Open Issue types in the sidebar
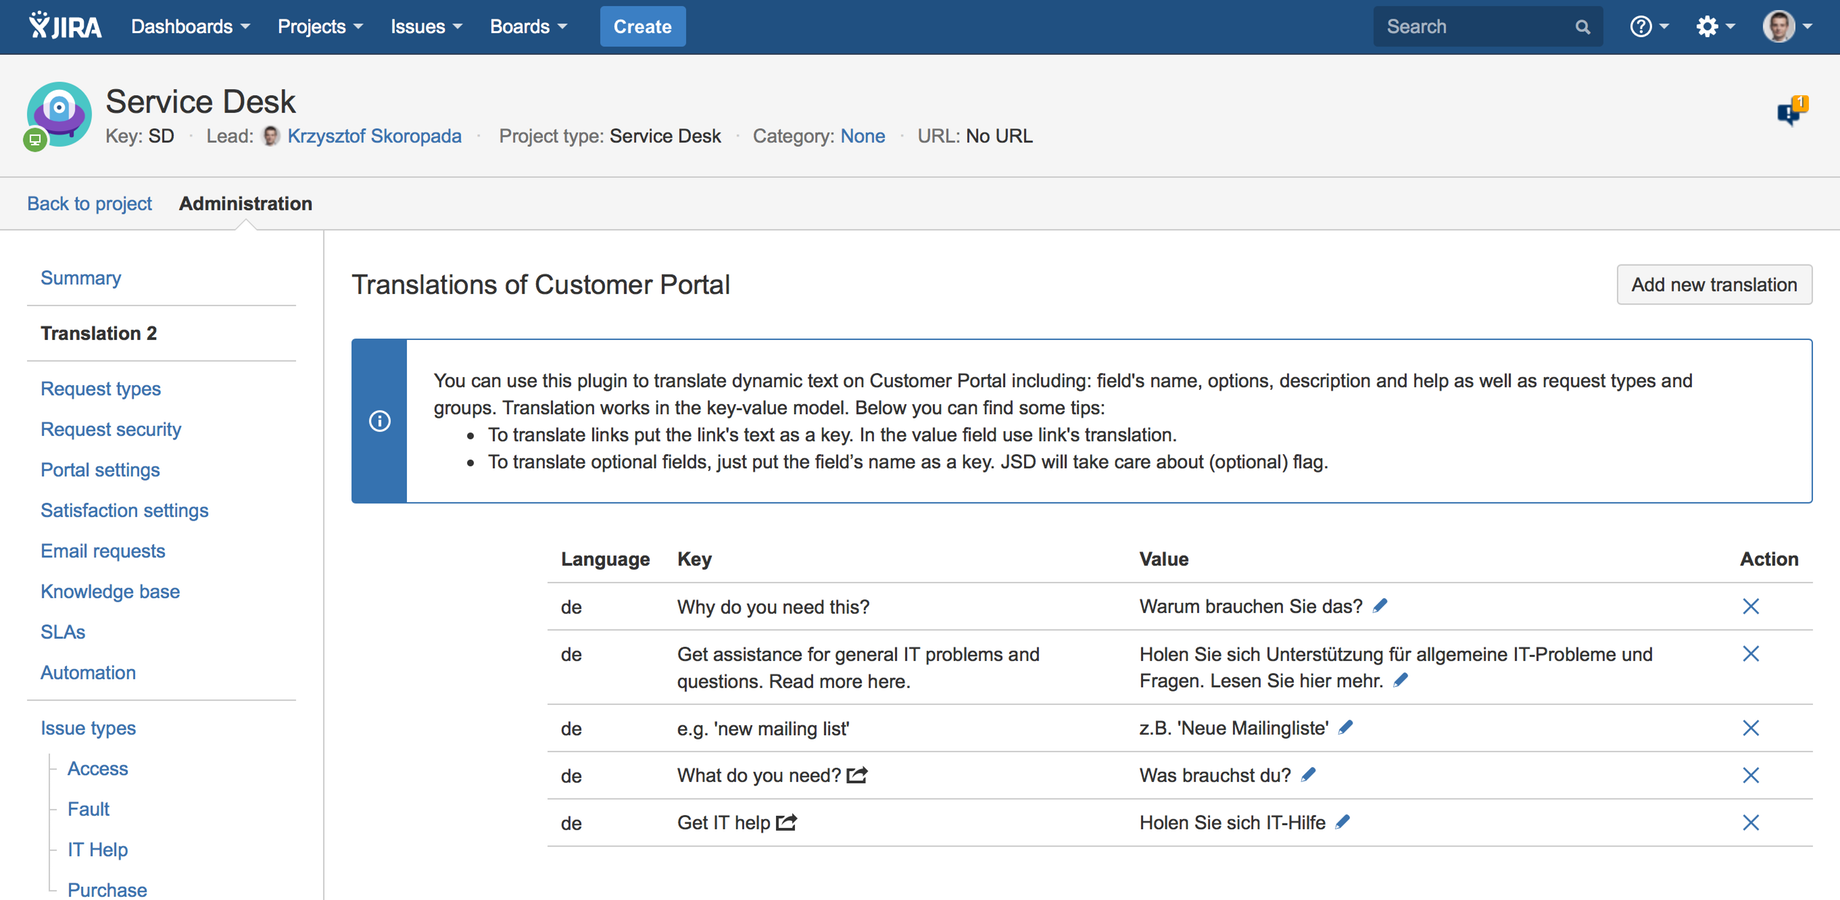Screen dimensions: 1840x900 coord(88,728)
